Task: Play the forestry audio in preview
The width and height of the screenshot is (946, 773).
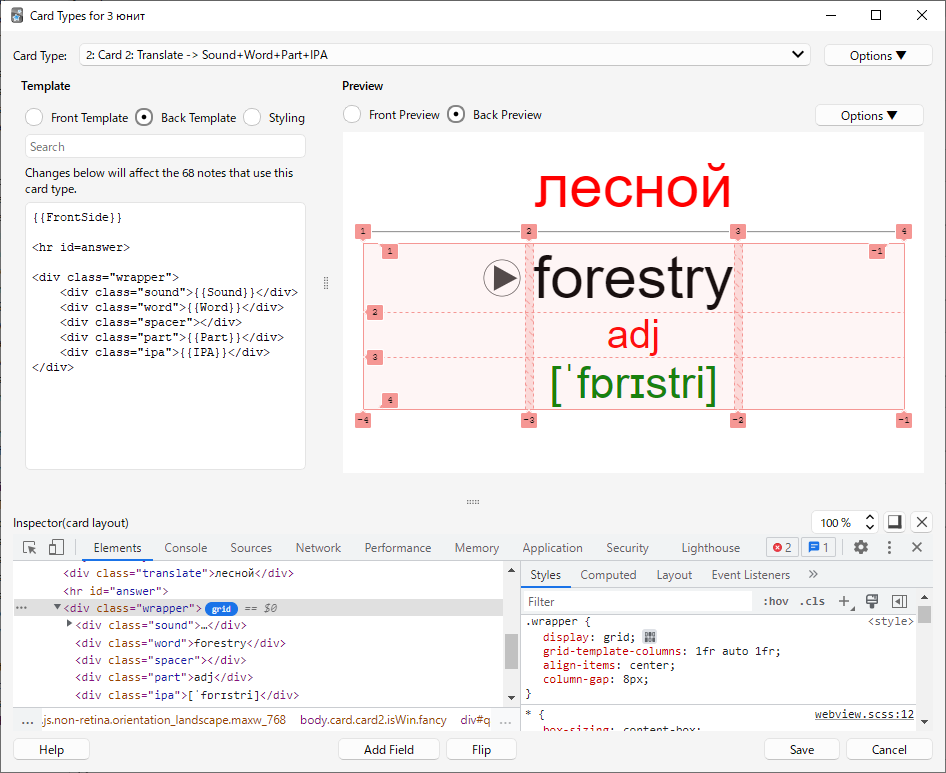Action: (502, 278)
